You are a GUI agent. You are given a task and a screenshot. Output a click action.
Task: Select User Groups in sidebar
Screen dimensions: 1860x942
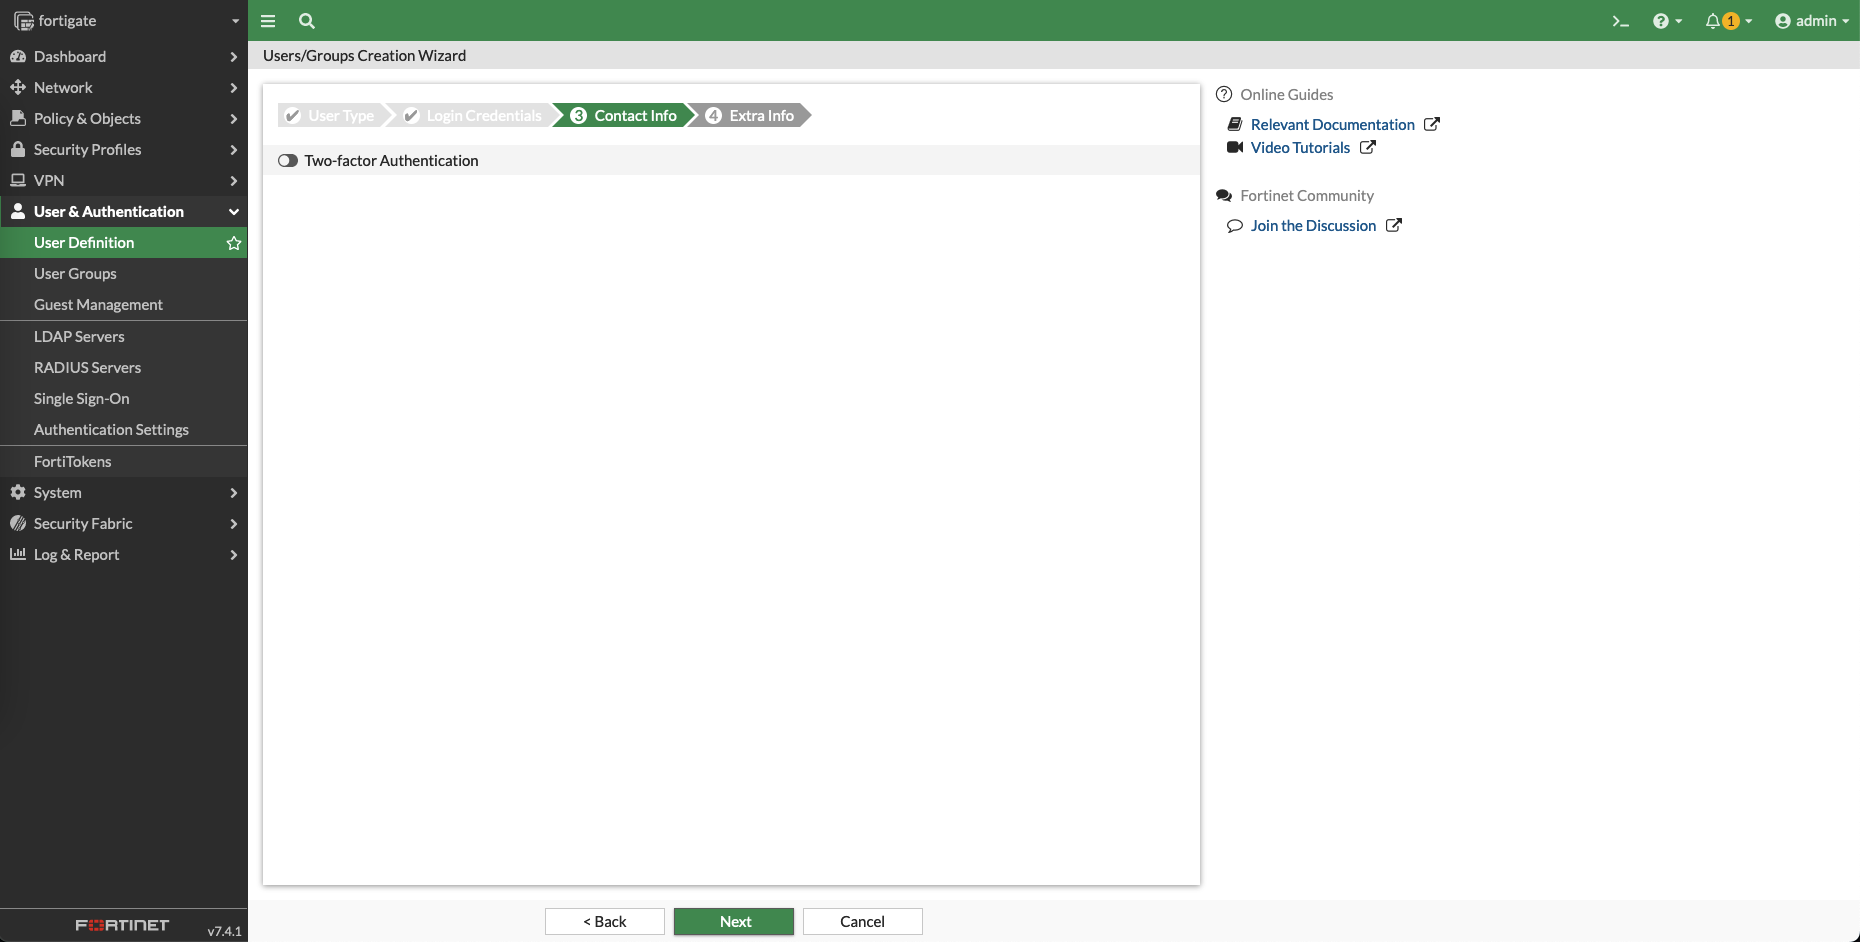pos(75,274)
